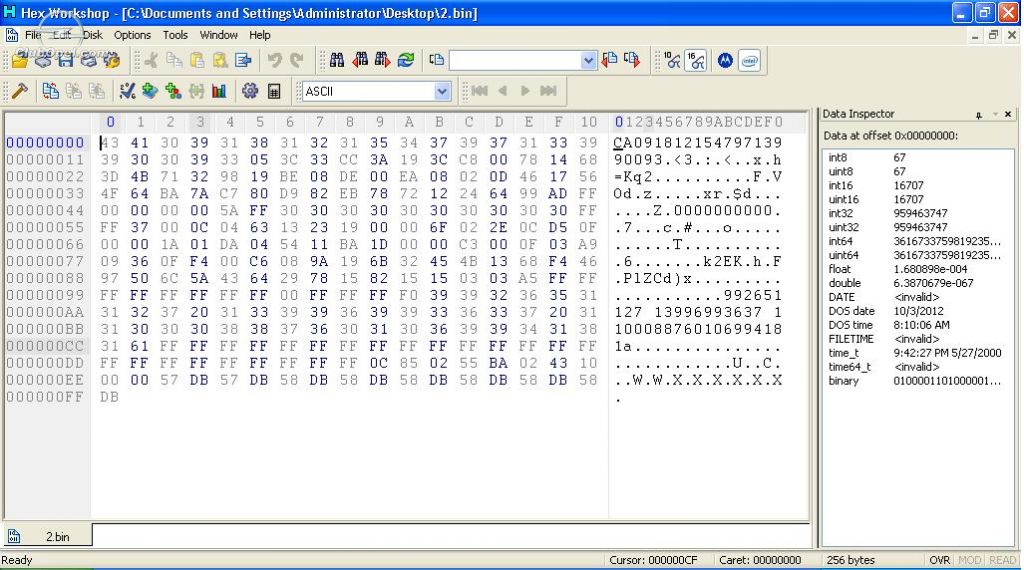This screenshot has width=1024, height=570.
Task: Click the Print icon
Action: coord(88,60)
